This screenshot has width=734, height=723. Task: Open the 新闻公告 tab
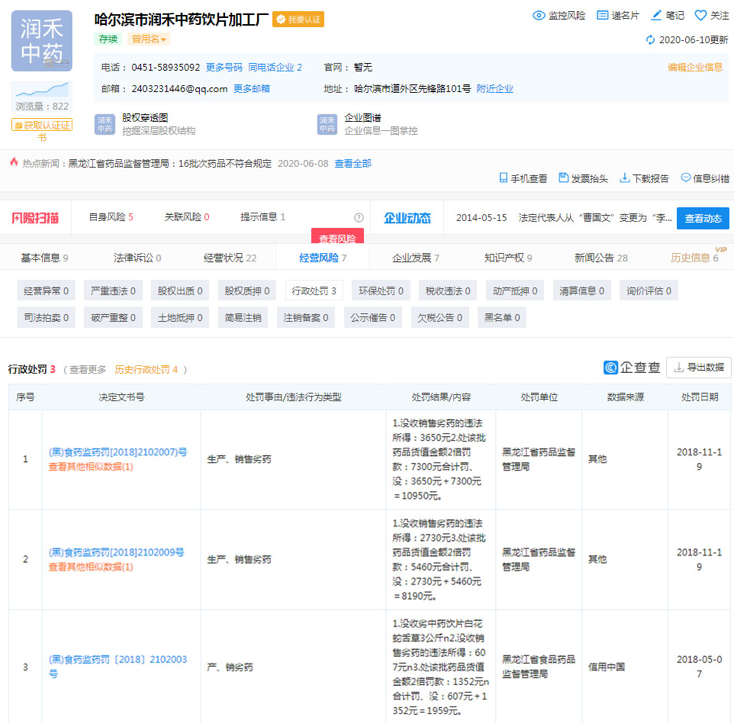point(601,257)
